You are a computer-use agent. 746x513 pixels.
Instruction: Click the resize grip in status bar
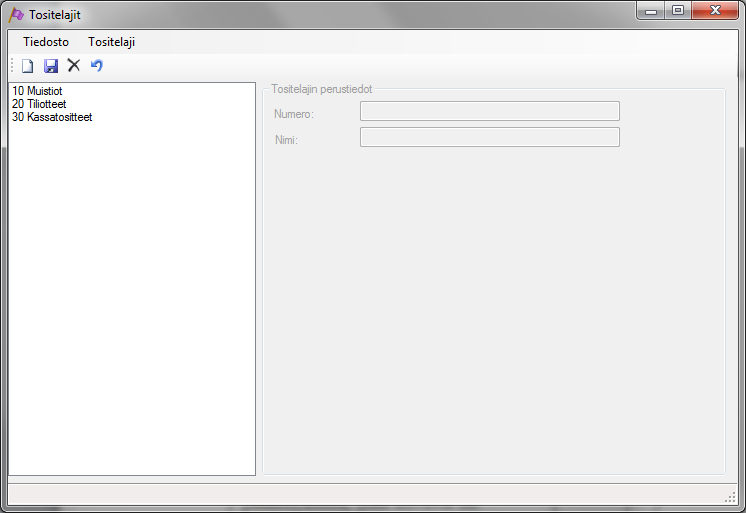point(730,497)
